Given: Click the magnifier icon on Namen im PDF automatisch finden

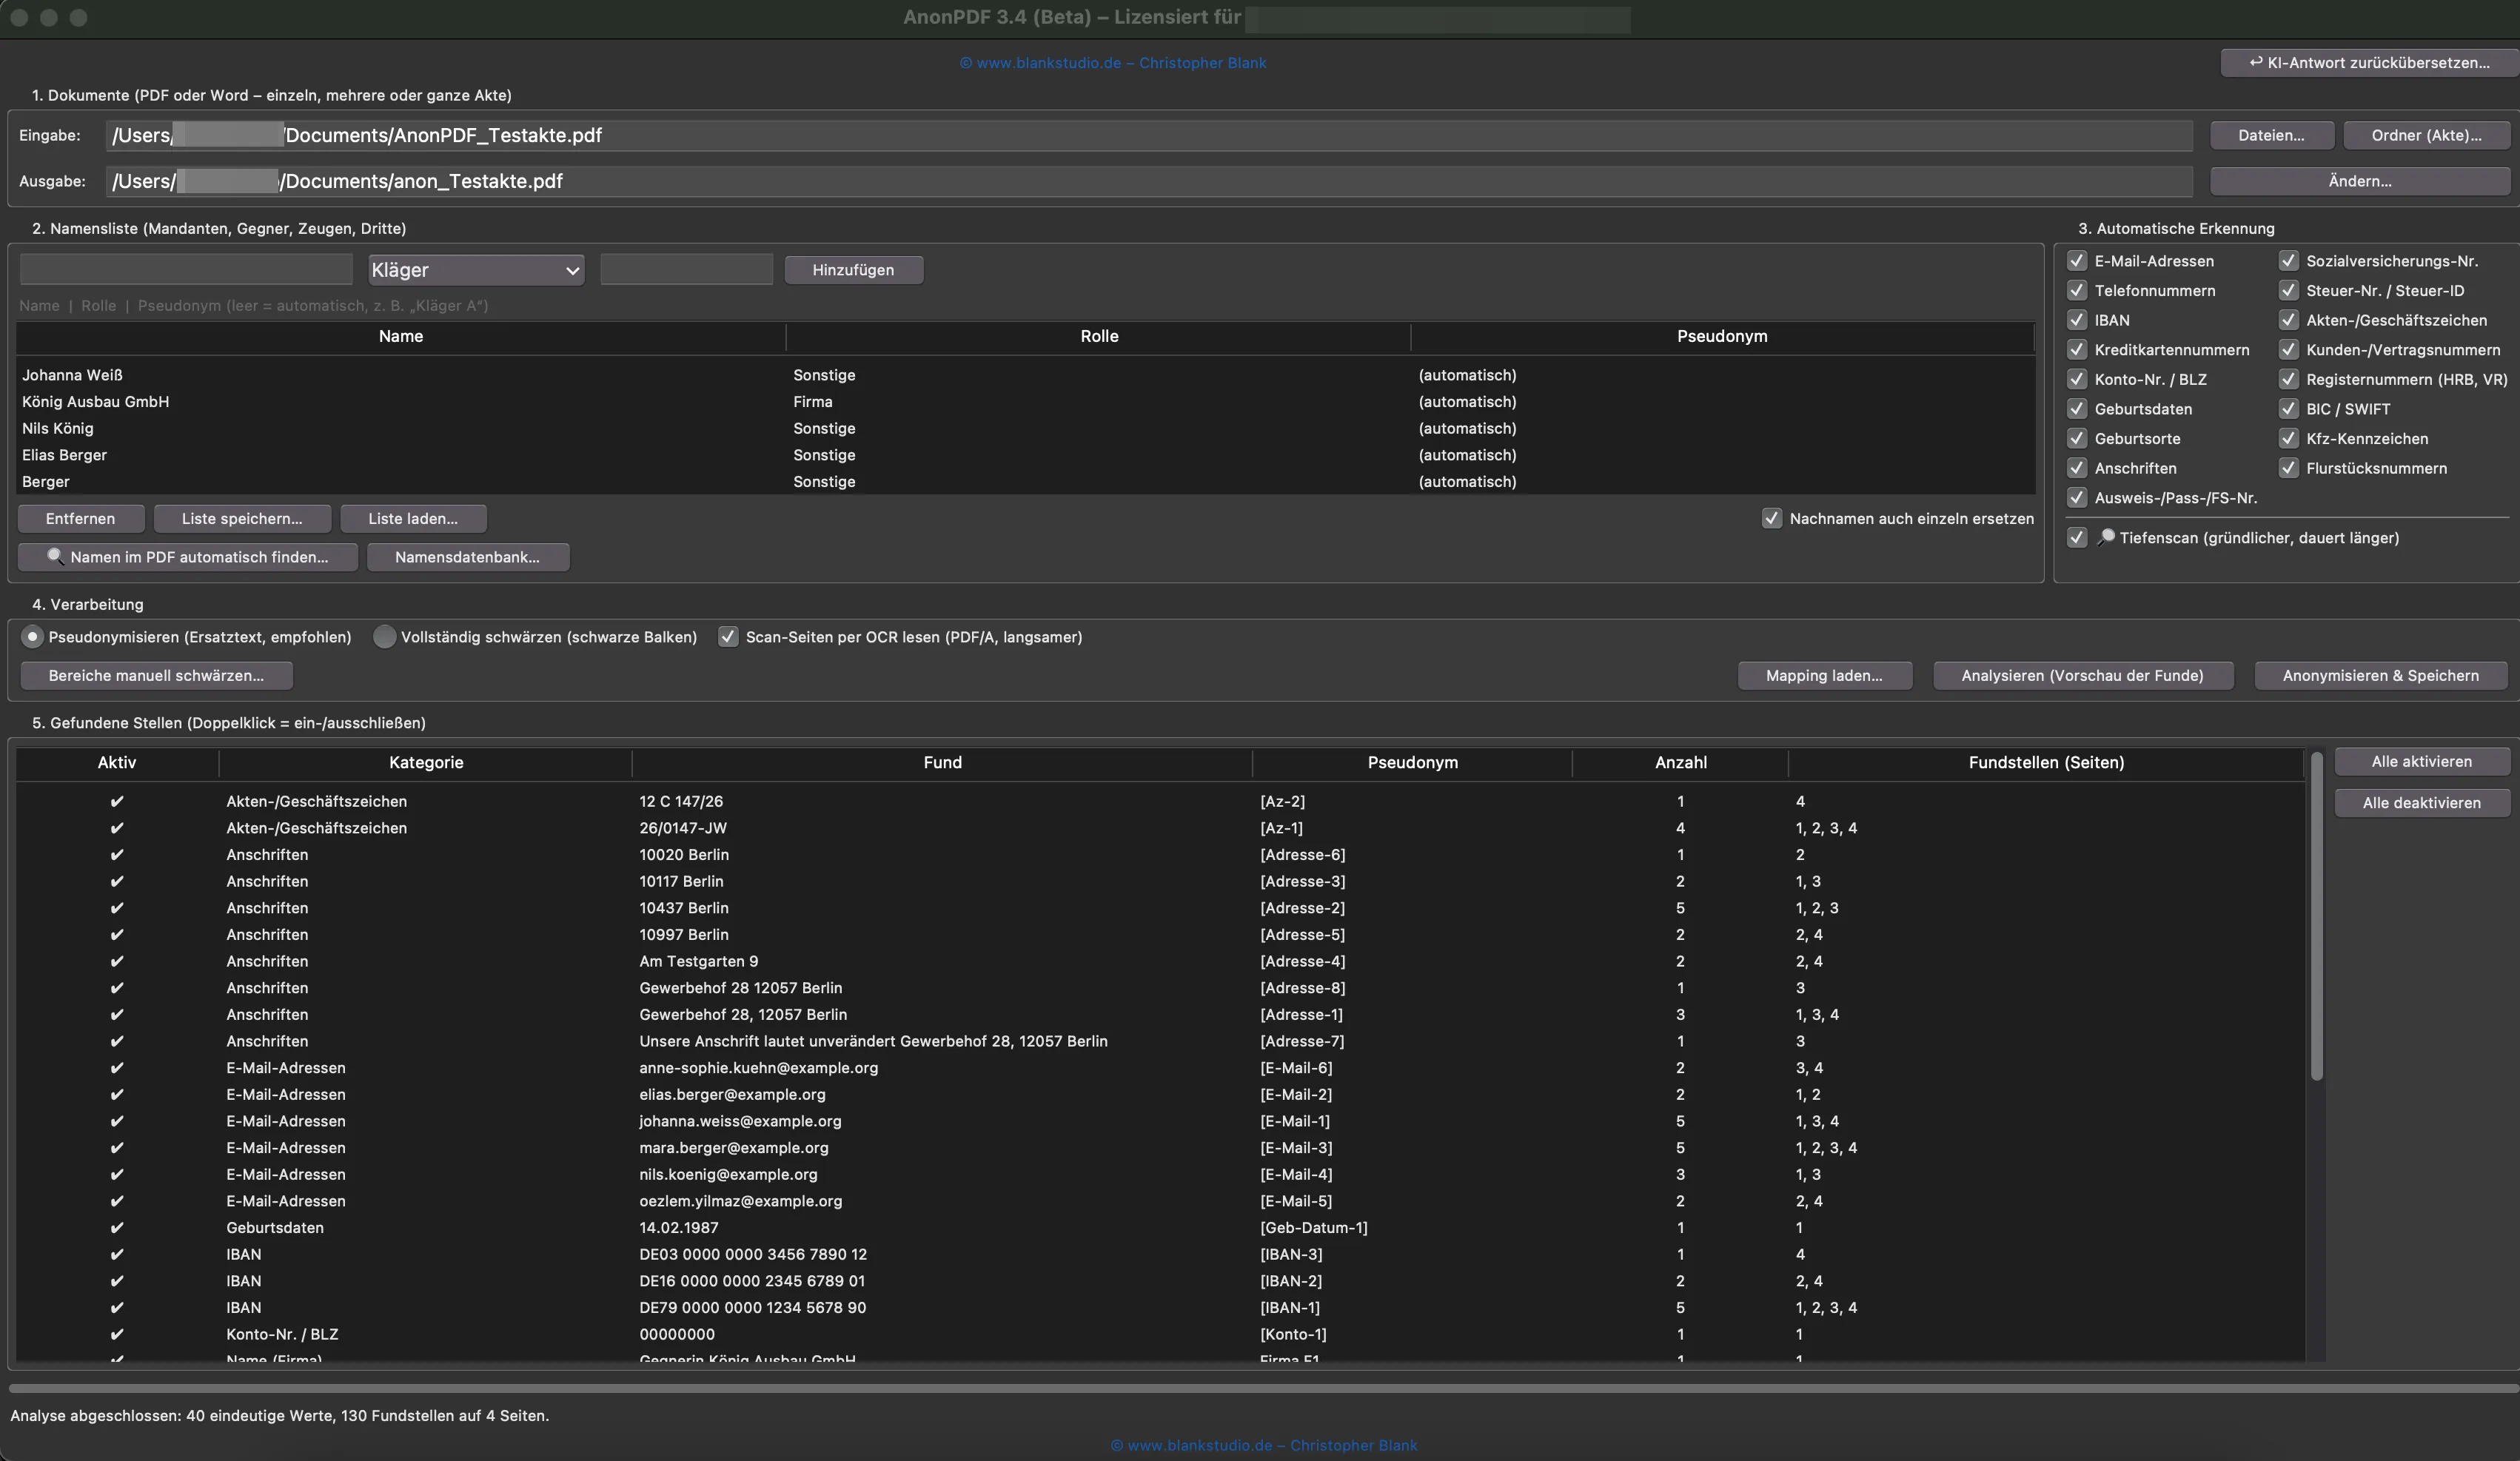Looking at the screenshot, I should (x=55, y=556).
